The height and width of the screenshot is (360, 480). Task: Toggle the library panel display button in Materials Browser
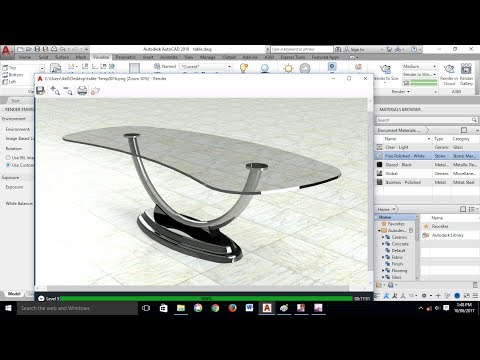coord(463,209)
